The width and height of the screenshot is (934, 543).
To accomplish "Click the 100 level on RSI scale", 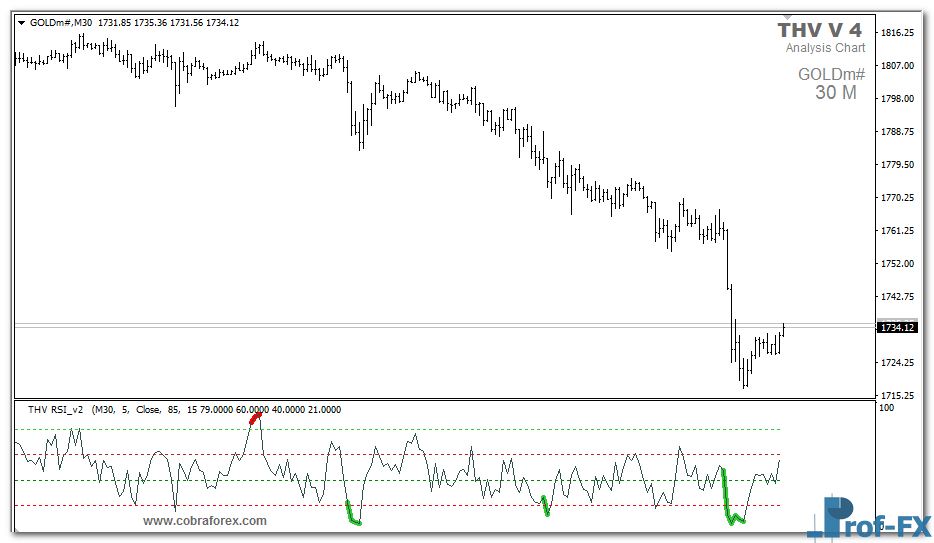I will click(887, 408).
